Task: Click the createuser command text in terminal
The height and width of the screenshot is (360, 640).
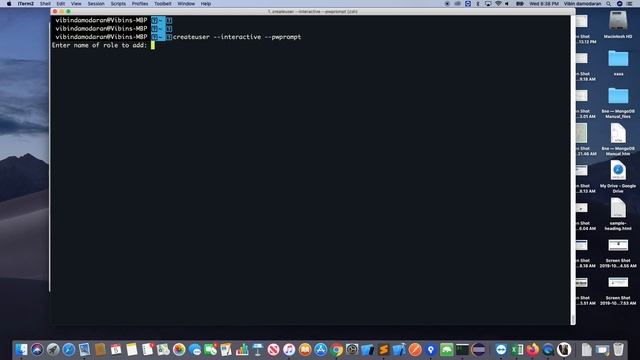Action: (237, 37)
